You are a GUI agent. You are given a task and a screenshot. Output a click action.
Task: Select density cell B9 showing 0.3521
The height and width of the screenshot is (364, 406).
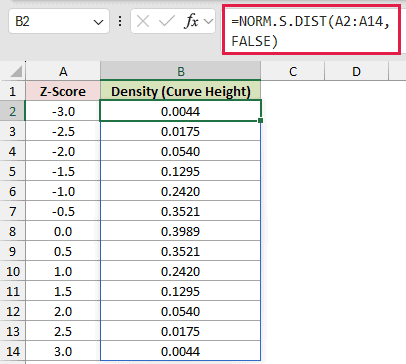click(x=181, y=251)
